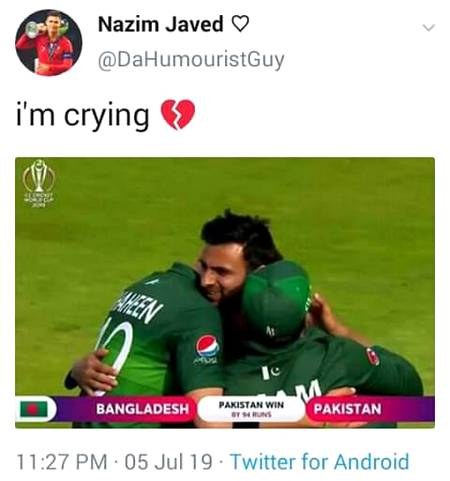This screenshot has height=481, width=450.
Task: Click the heart outline beside the name
Action: click(x=240, y=25)
